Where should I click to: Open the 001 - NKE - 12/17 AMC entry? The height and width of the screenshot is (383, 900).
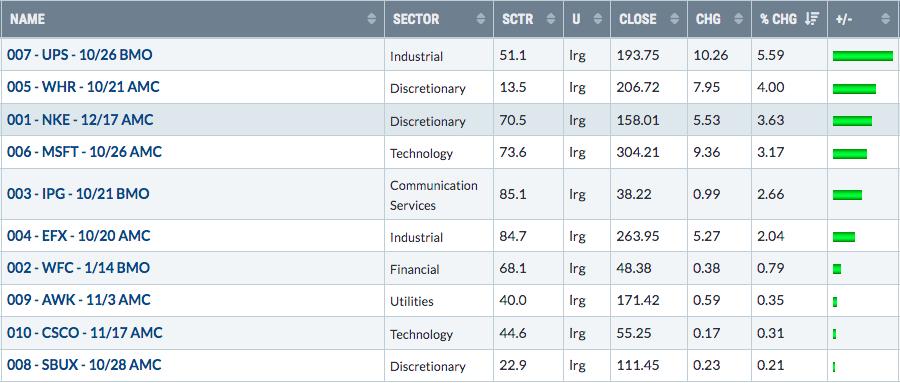80,120
